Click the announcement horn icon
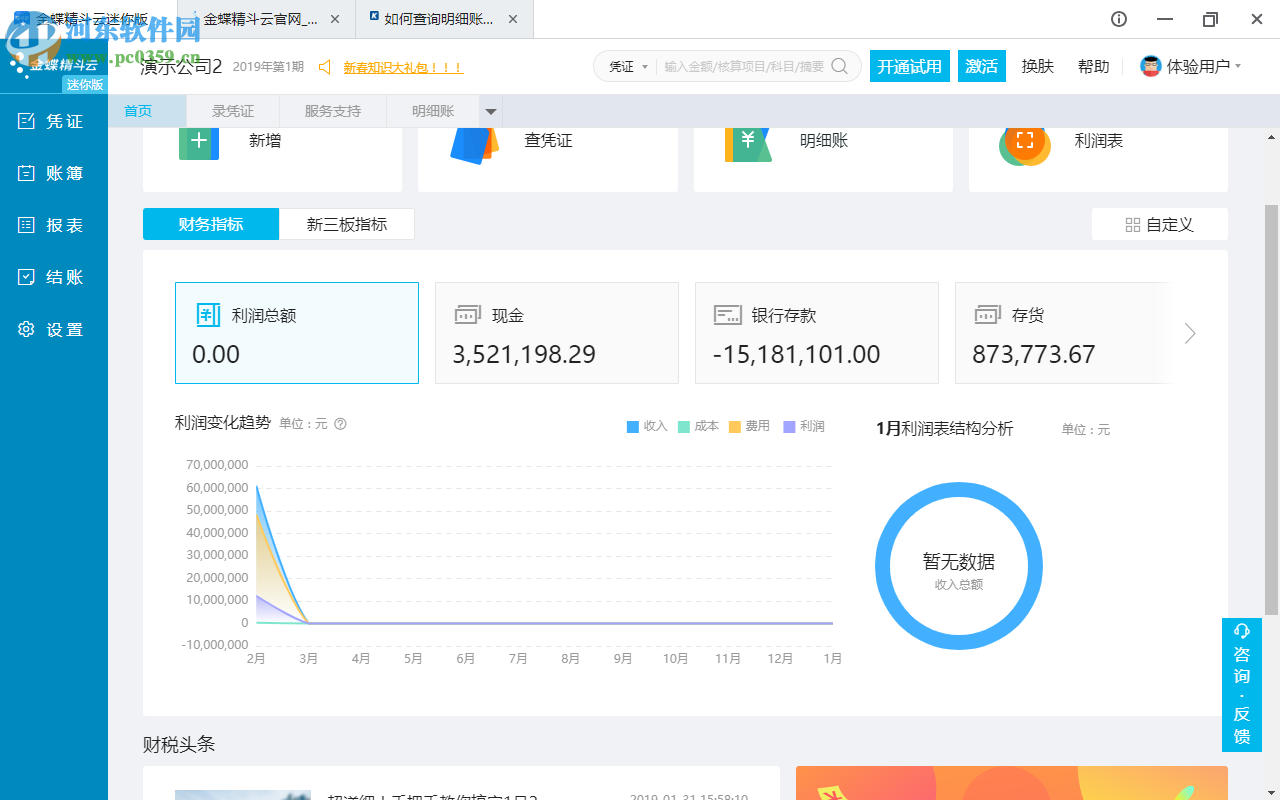This screenshot has height=800, width=1280. tap(325, 68)
